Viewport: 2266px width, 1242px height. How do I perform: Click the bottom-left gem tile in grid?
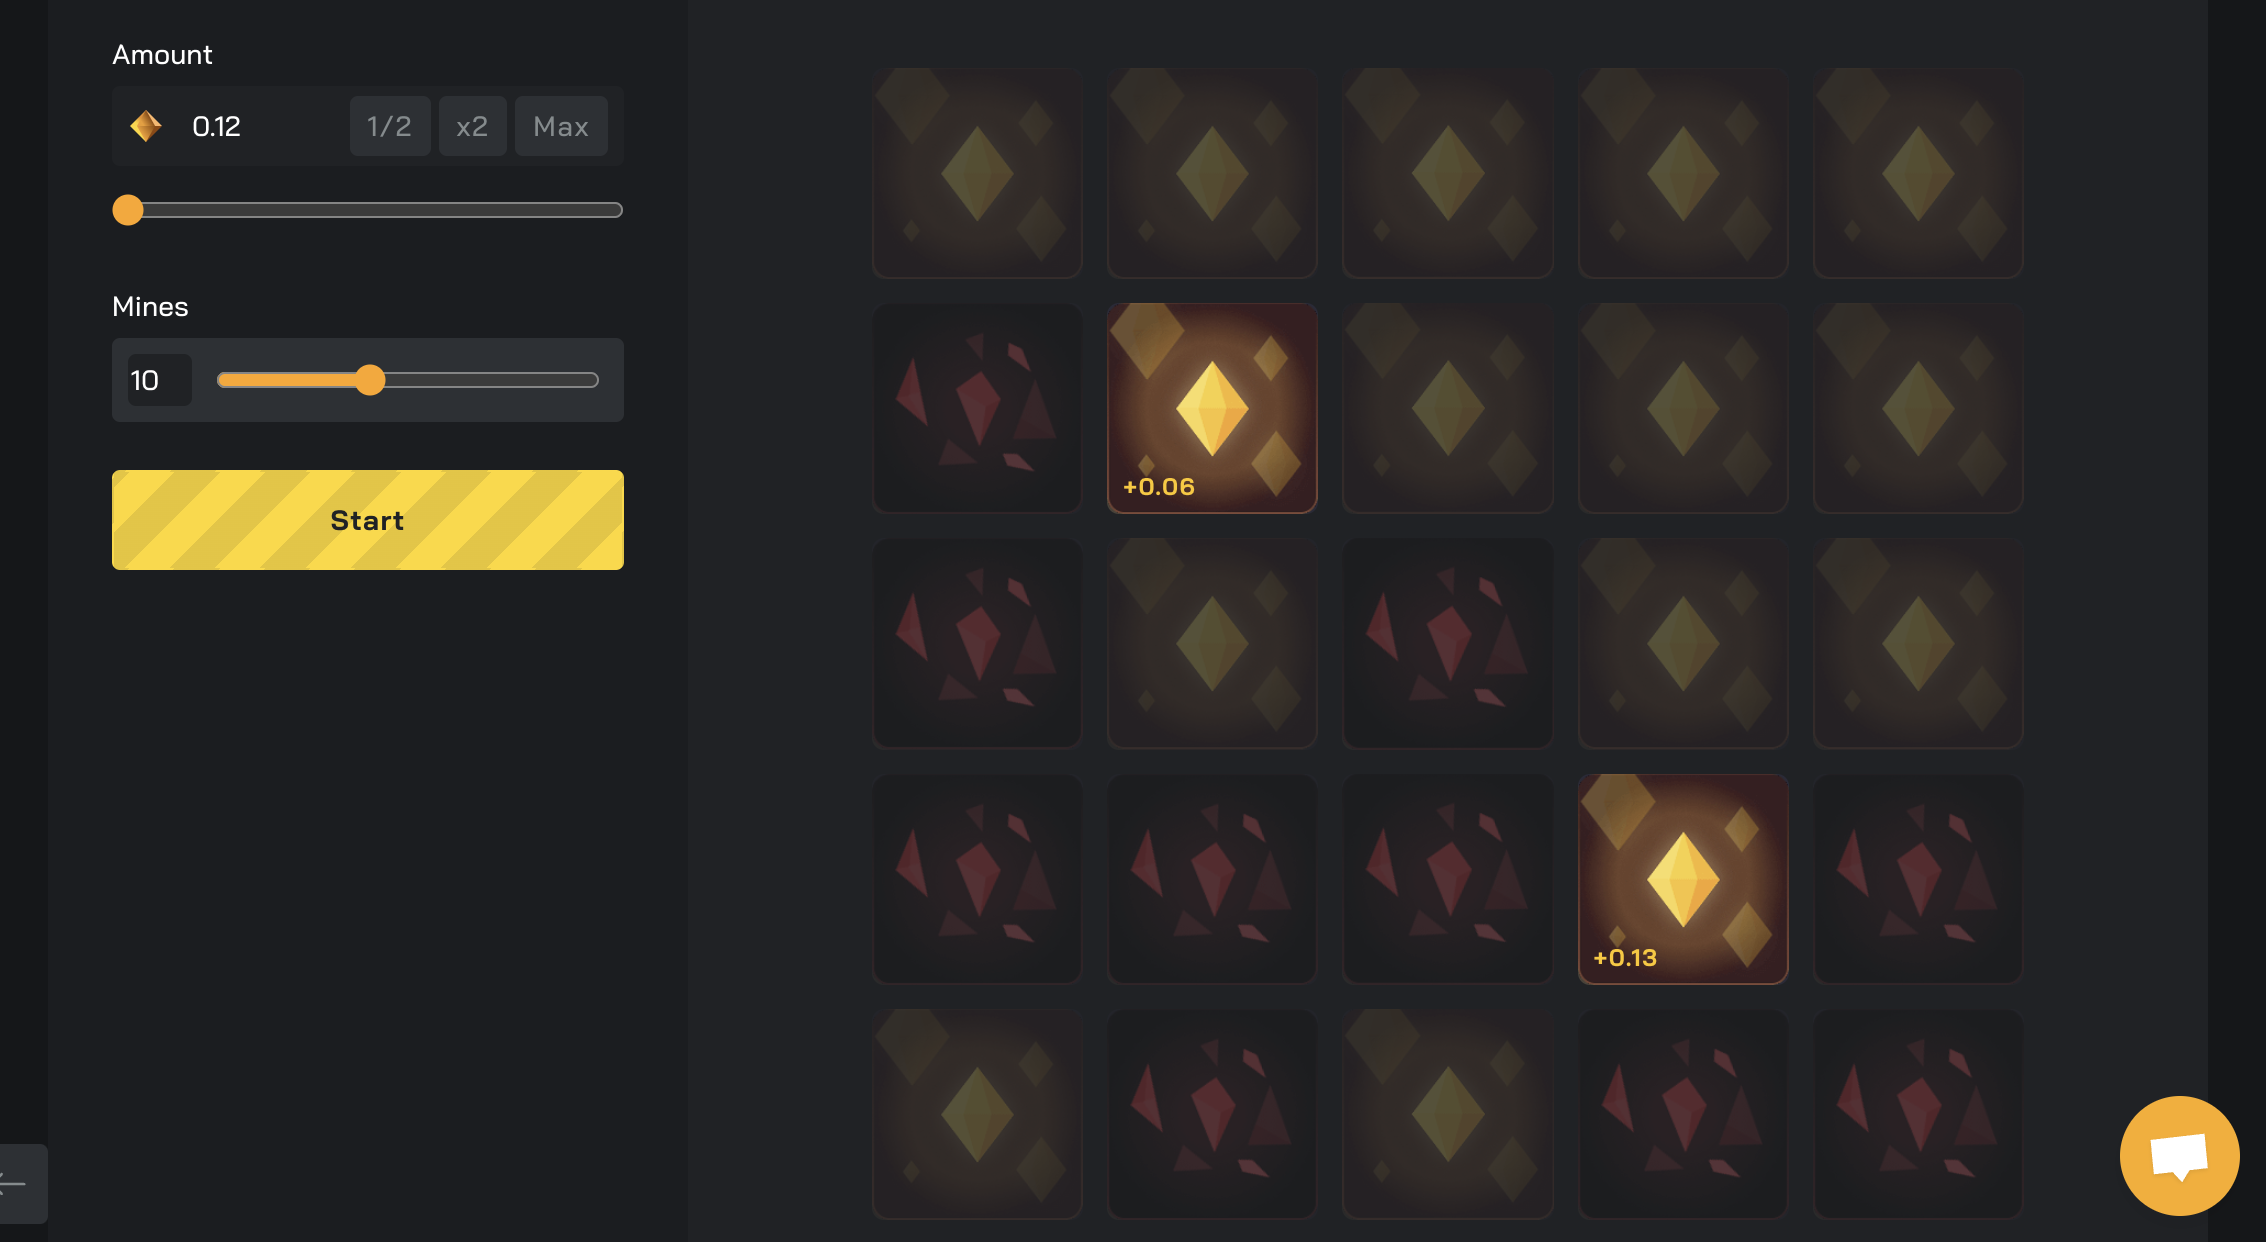tap(977, 1114)
